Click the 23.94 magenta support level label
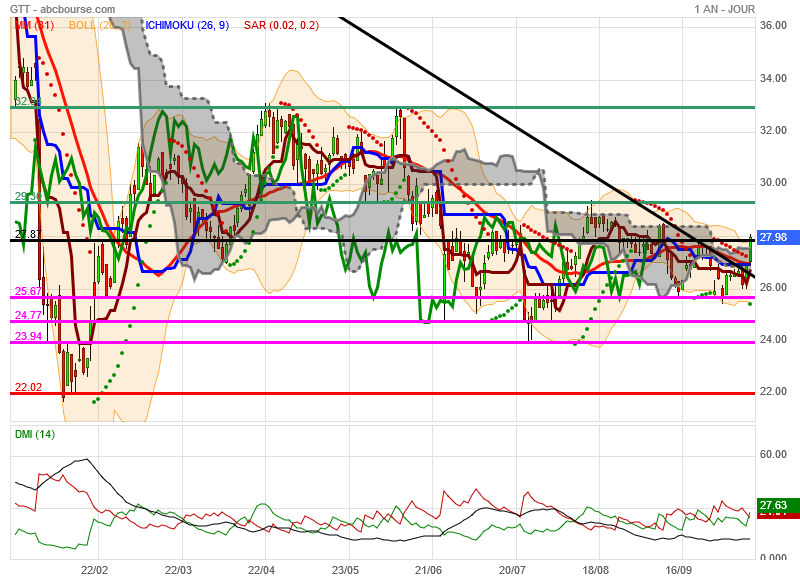This screenshot has width=800, height=580. [28, 336]
